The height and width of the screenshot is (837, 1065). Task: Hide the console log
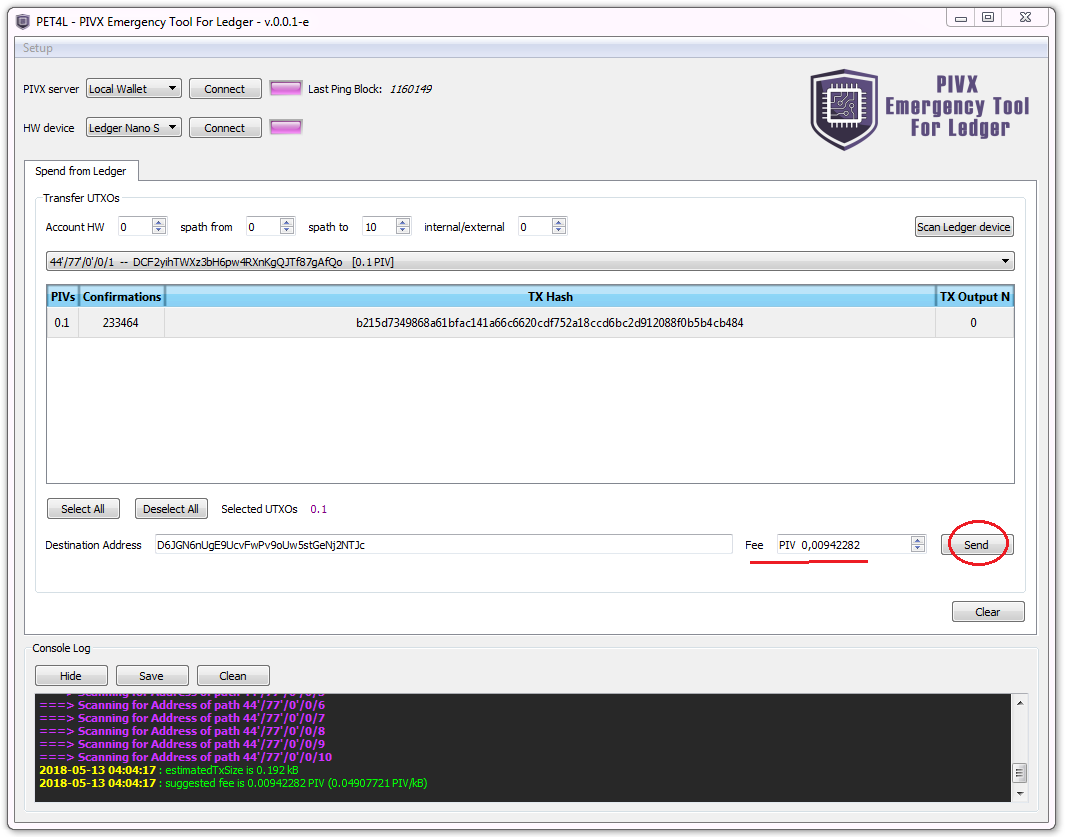pos(71,675)
